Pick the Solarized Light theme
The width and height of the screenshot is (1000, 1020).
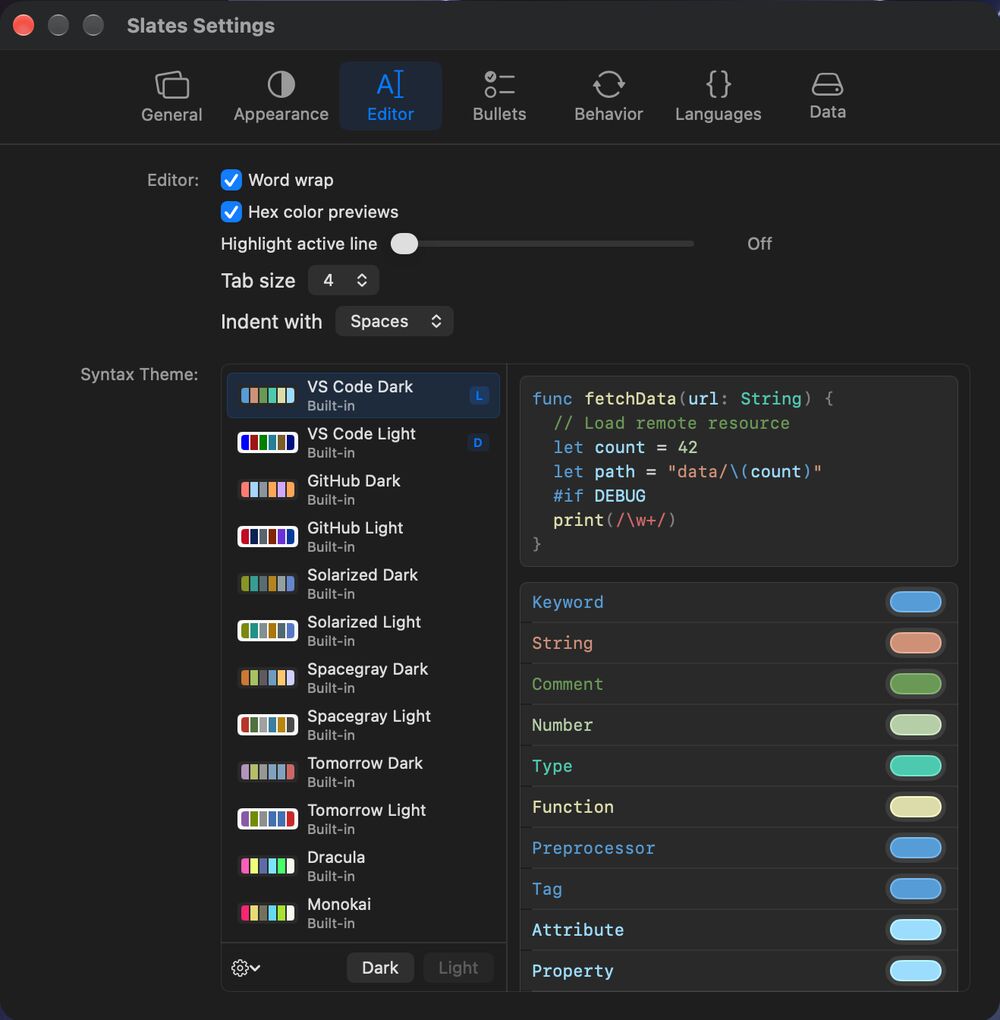tap(363, 630)
